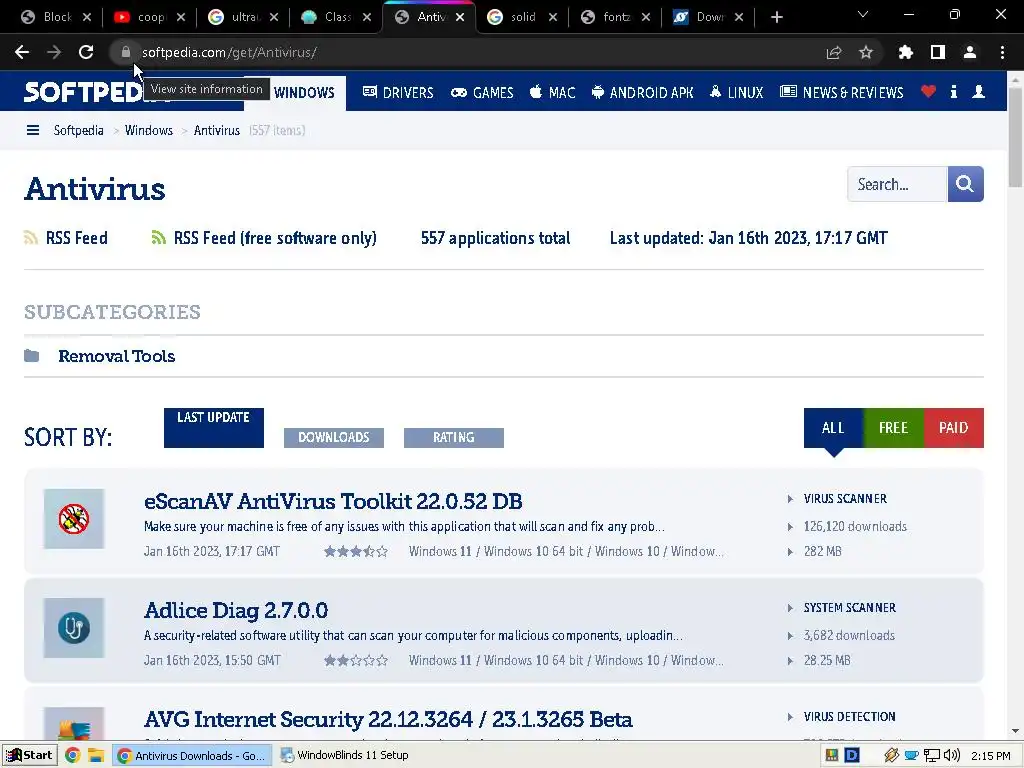Click the green RSS Feed free software icon

[159, 238]
